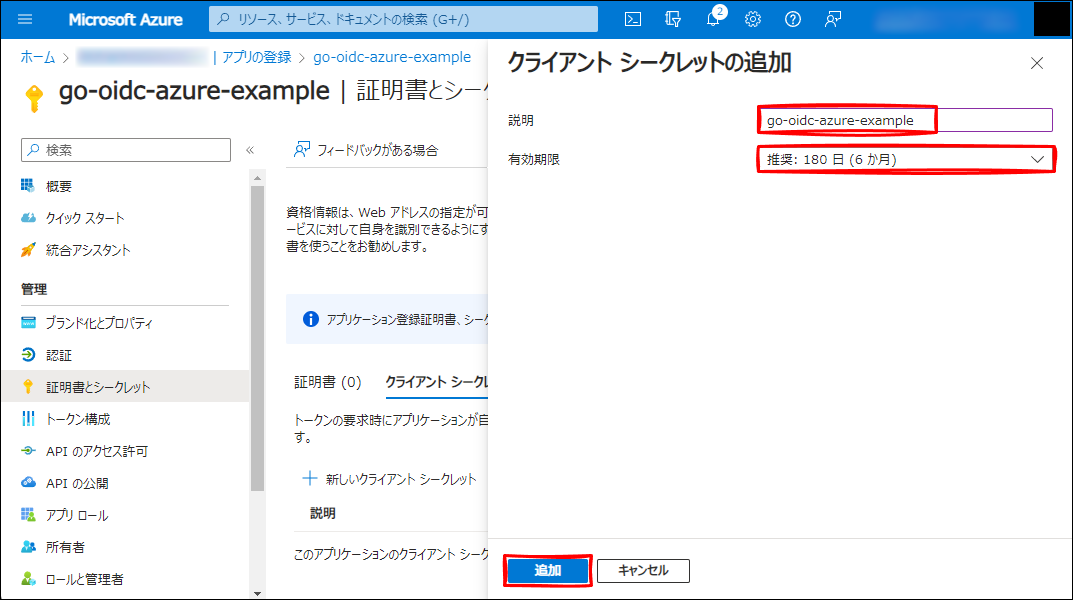The image size is (1073, 600).
Task: Open the help question mark icon
Action: (793, 19)
